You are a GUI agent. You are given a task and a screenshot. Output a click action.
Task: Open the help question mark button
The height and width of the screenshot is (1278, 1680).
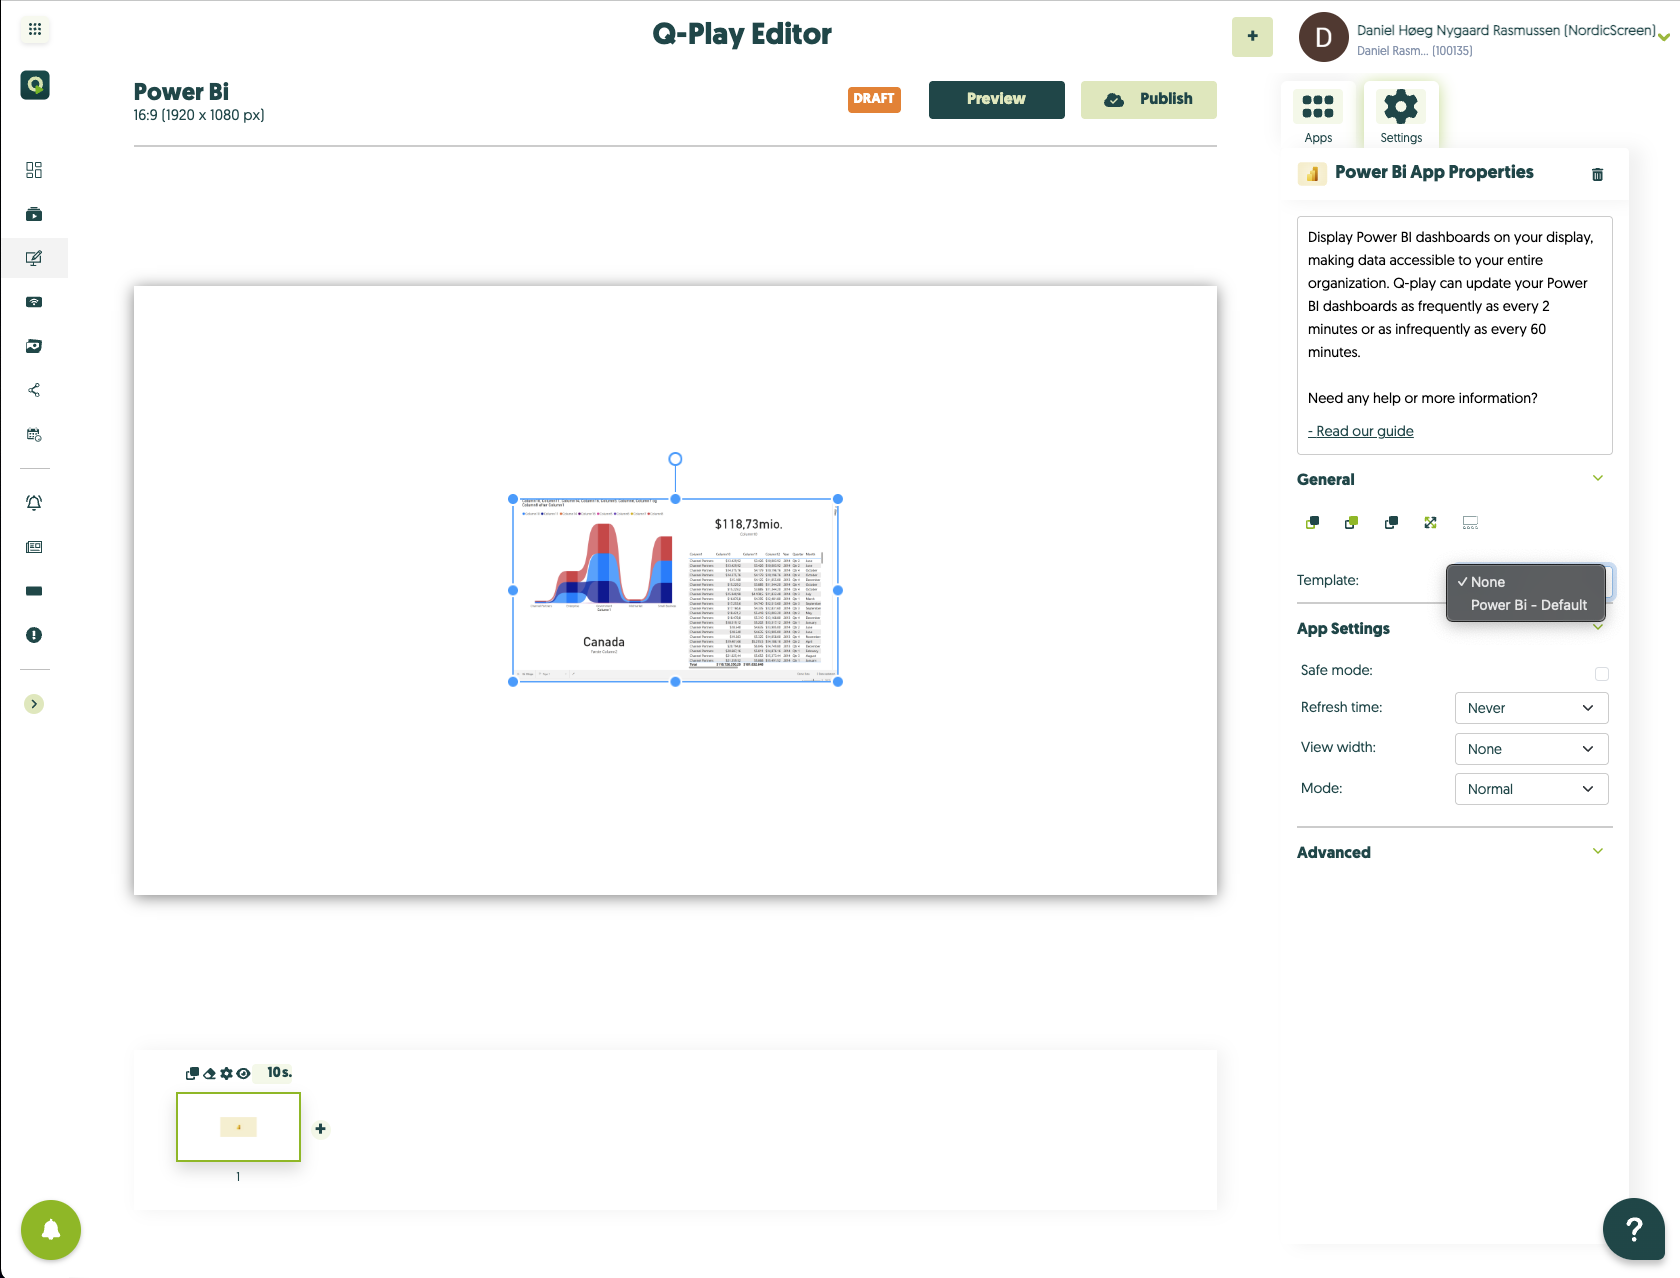1634,1229
